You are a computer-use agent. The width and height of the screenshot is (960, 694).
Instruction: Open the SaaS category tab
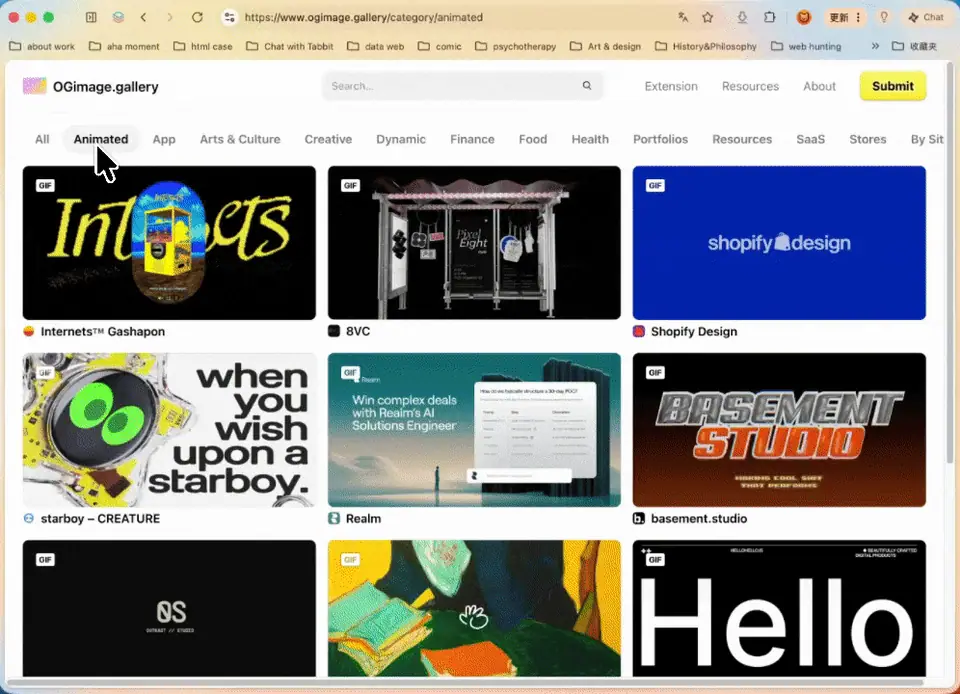click(811, 139)
